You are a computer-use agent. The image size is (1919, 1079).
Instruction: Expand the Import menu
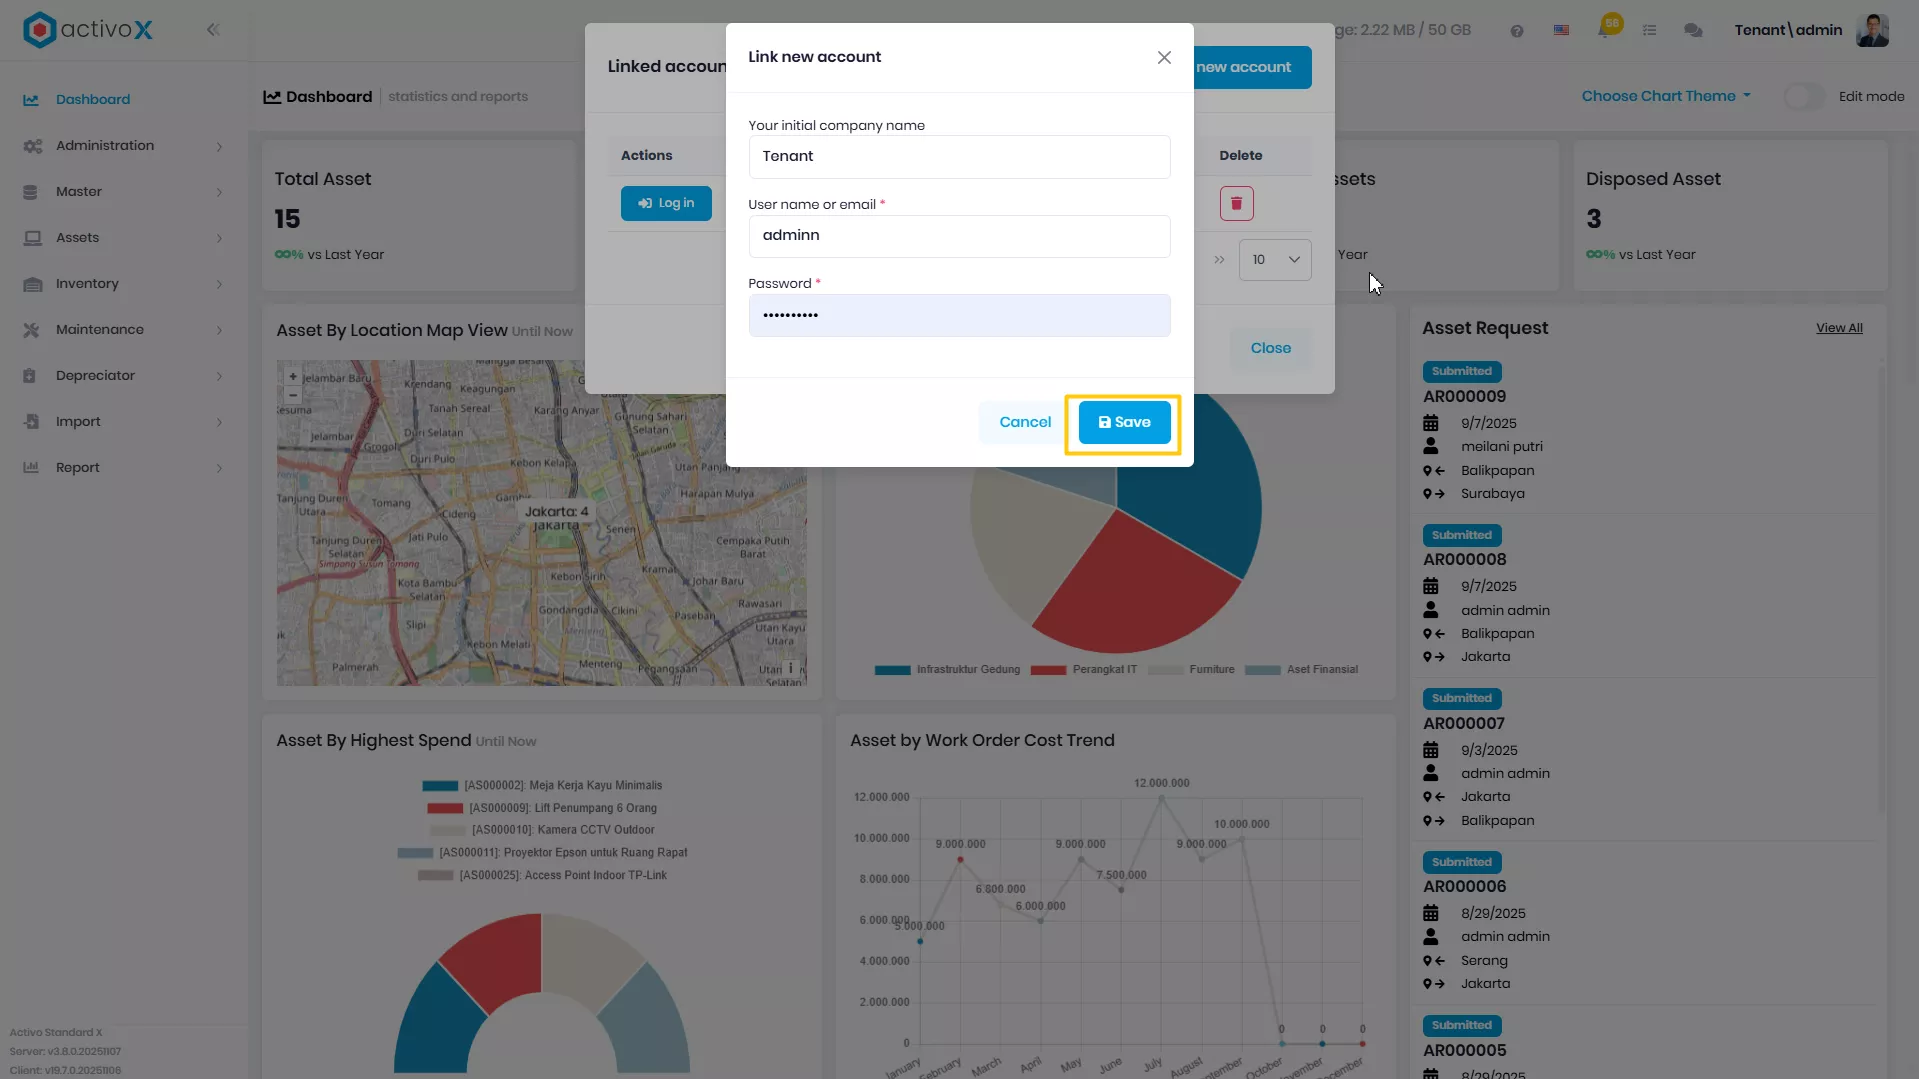(219, 423)
